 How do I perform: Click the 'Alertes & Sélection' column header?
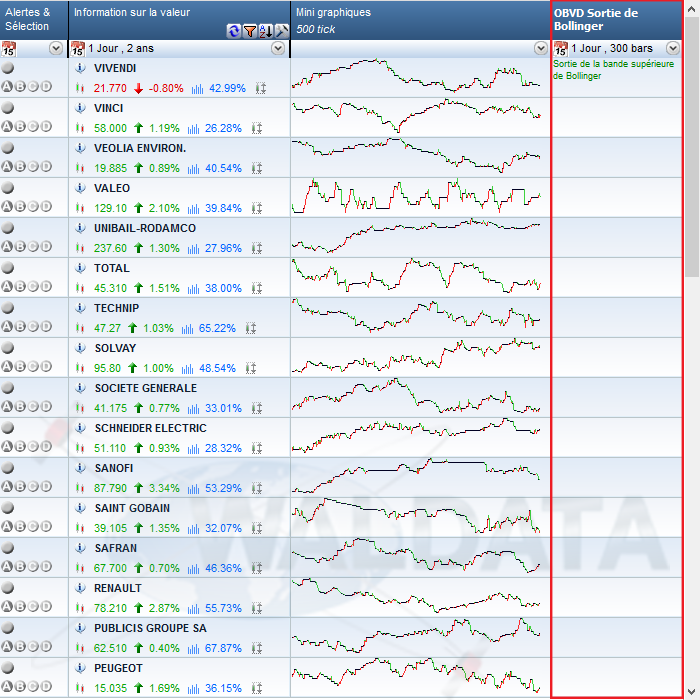pos(34,20)
